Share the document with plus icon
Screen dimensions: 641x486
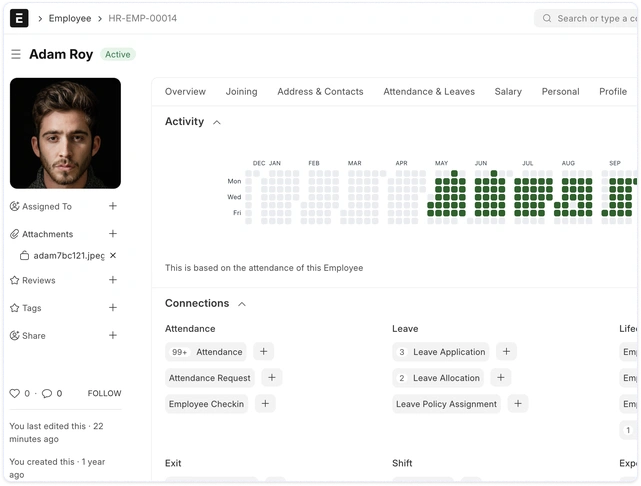[x=113, y=336]
